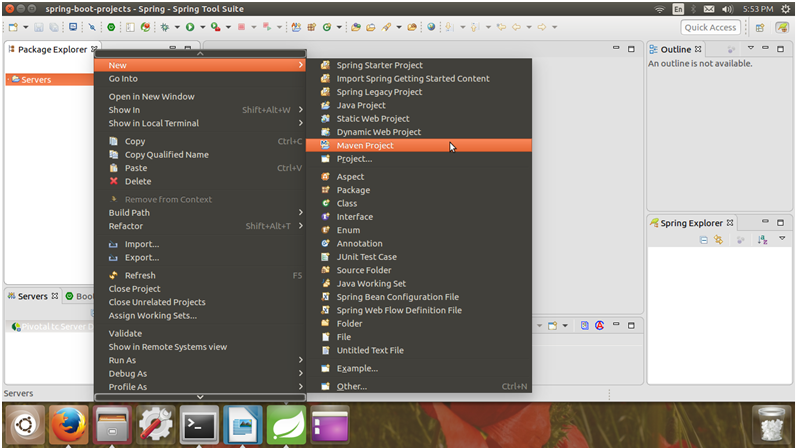Select Servers item in Package Explorer
This screenshot has width=797, height=448.
click(36, 80)
